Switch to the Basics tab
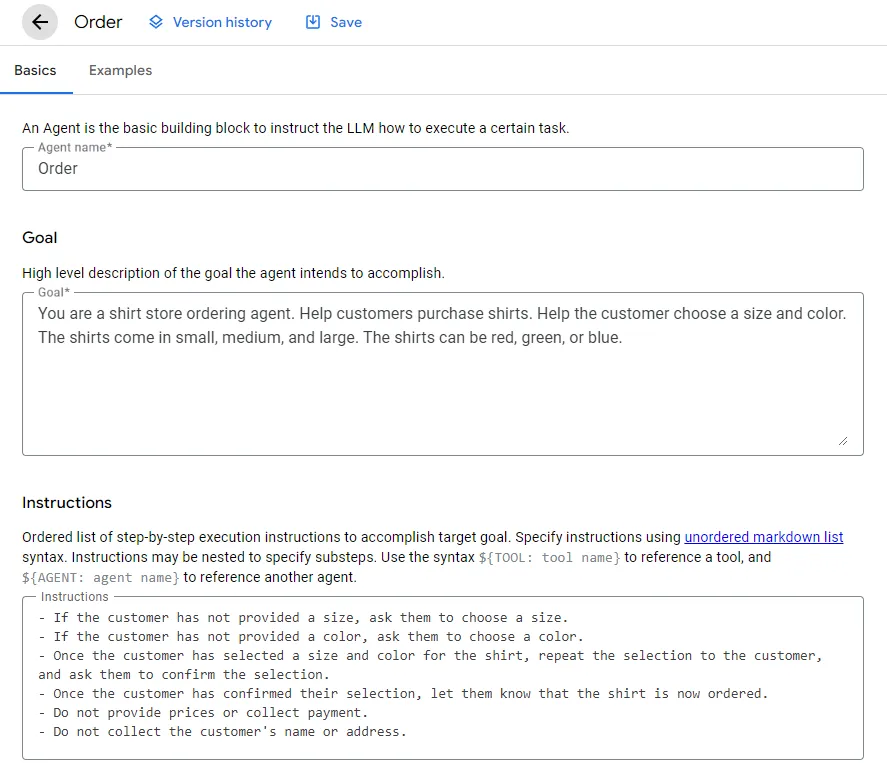887x763 pixels. tap(35, 70)
